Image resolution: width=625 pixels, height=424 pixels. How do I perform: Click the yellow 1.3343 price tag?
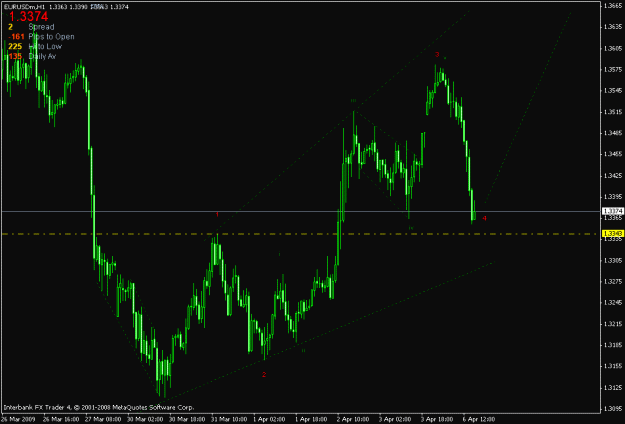pos(611,234)
